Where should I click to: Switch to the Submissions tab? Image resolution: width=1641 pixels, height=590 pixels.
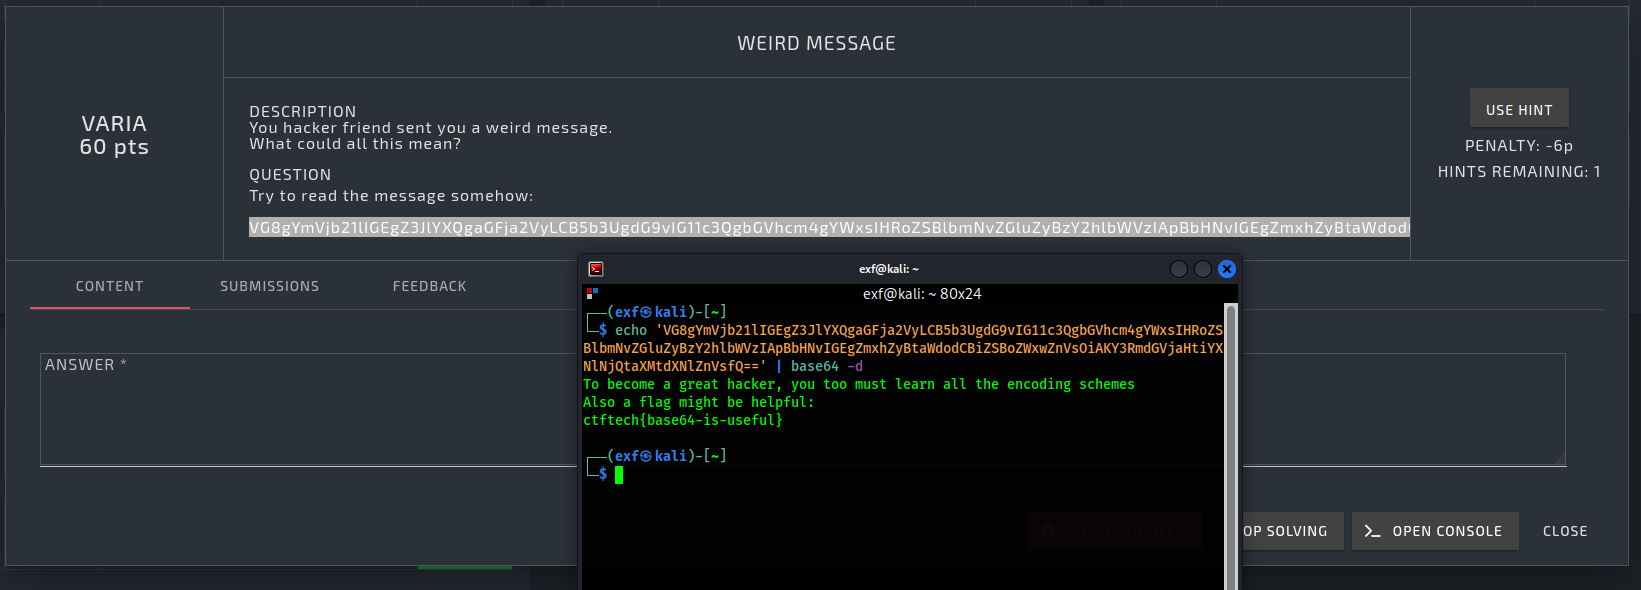pos(270,286)
